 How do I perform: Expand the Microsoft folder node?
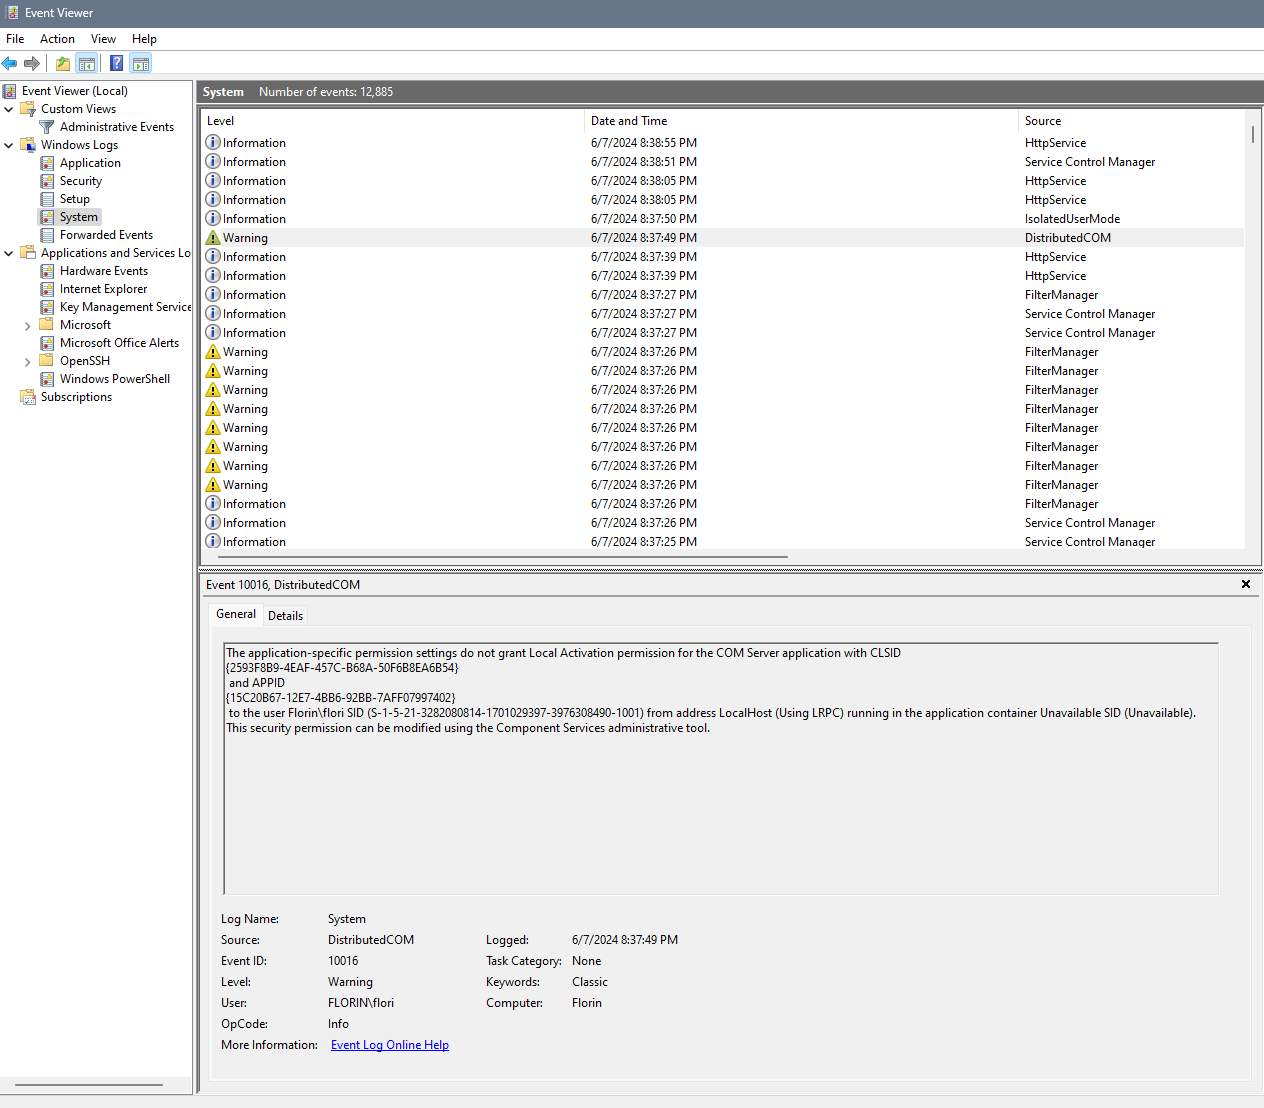pos(27,326)
